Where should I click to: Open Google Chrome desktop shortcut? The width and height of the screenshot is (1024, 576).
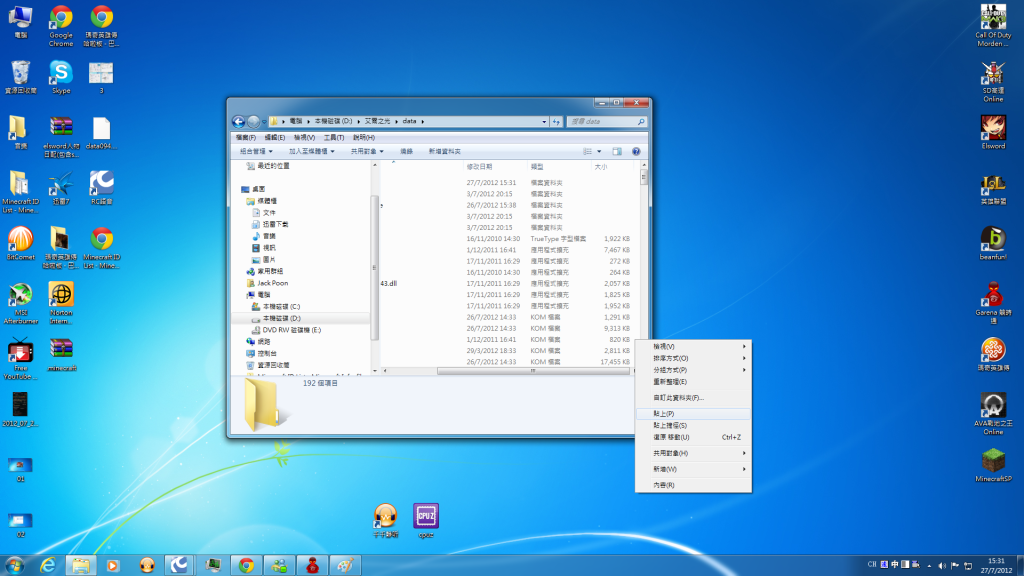61,22
